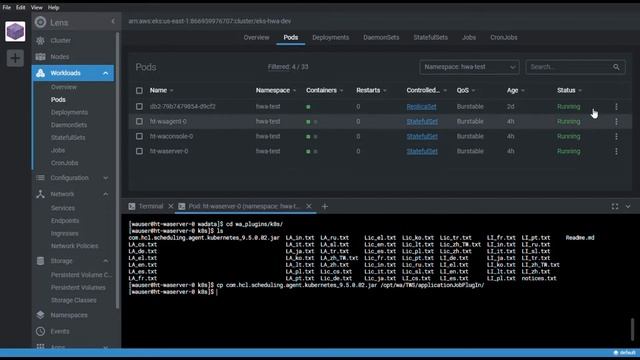Open the Edit menu
Image resolution: width=640 pixels, height=360 pixels.
point(20,7)
